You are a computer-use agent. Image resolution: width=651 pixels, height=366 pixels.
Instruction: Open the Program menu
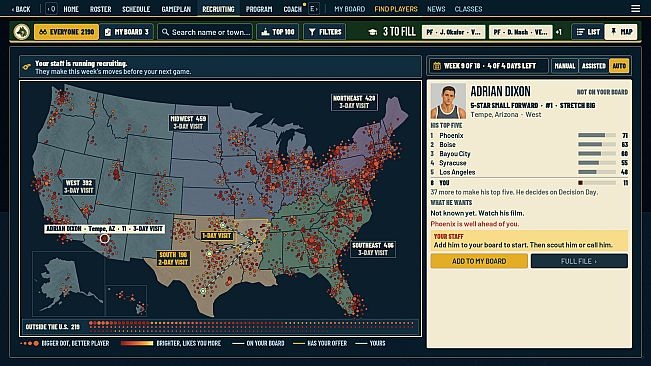coord(259,9)
